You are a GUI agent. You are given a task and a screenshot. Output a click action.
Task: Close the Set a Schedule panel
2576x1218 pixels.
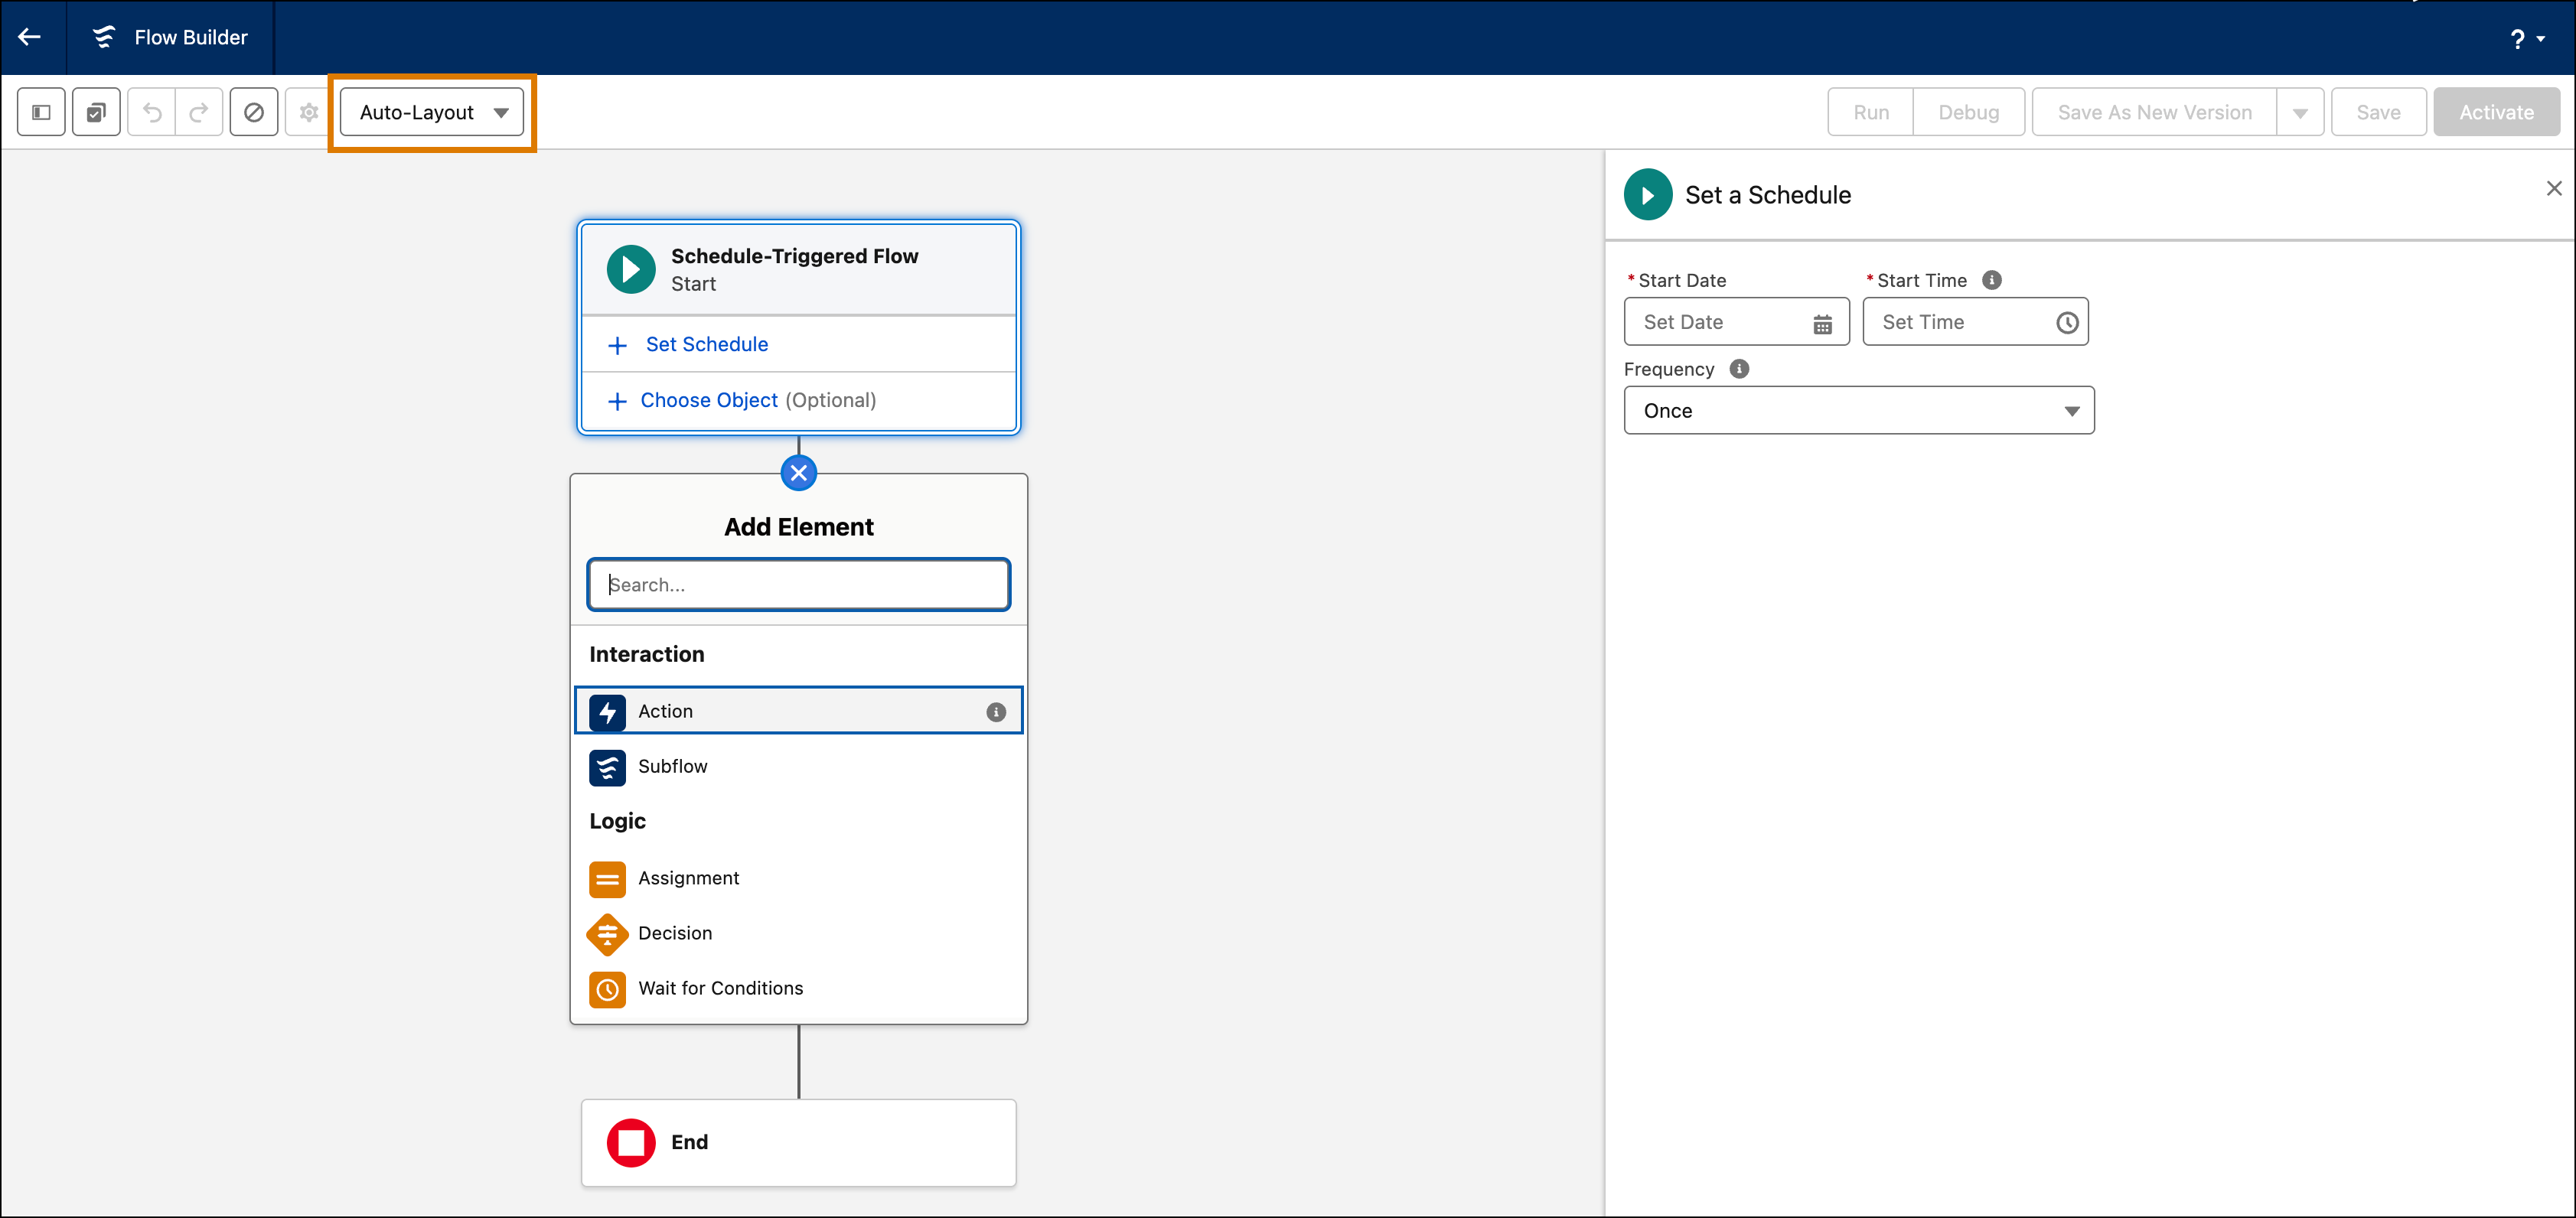2553,188
